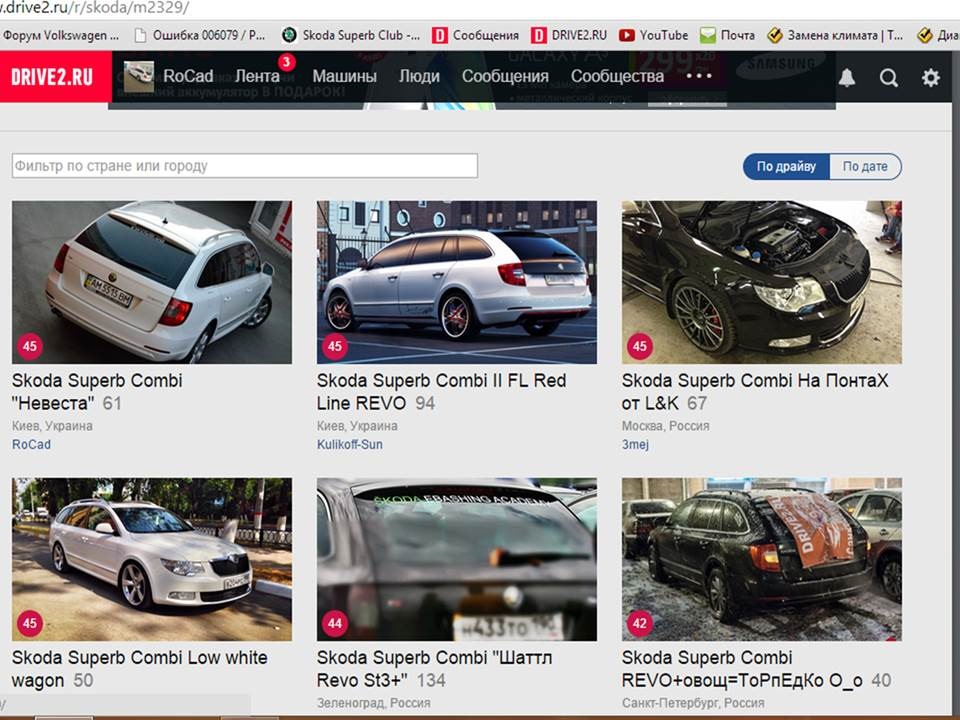Open the Skoda Superb Club bookmark

coord(351,35)
